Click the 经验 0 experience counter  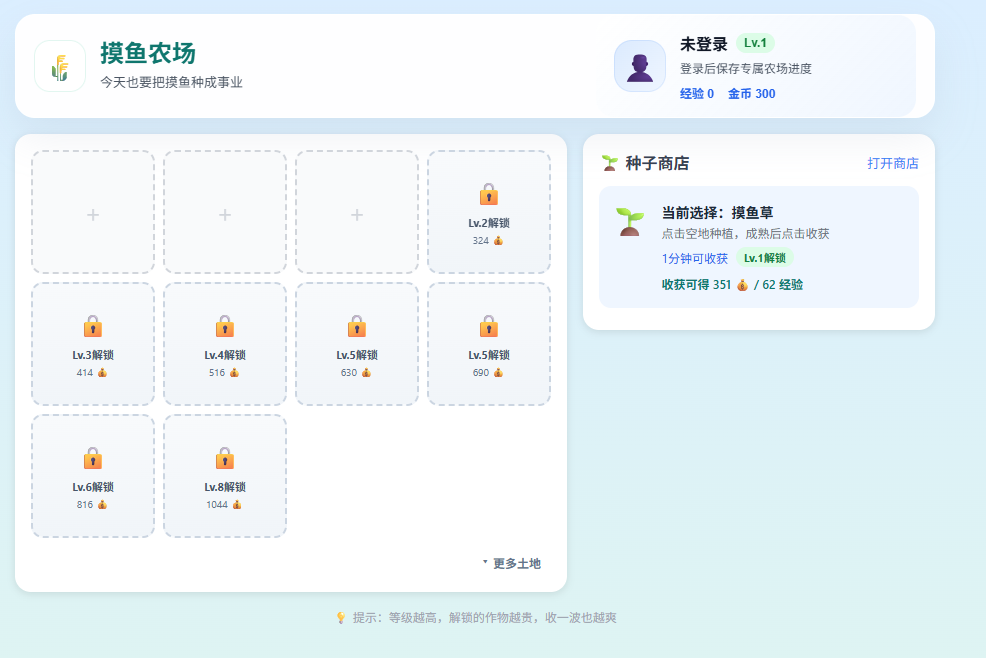pyautogui.click(x=697, y=94)
